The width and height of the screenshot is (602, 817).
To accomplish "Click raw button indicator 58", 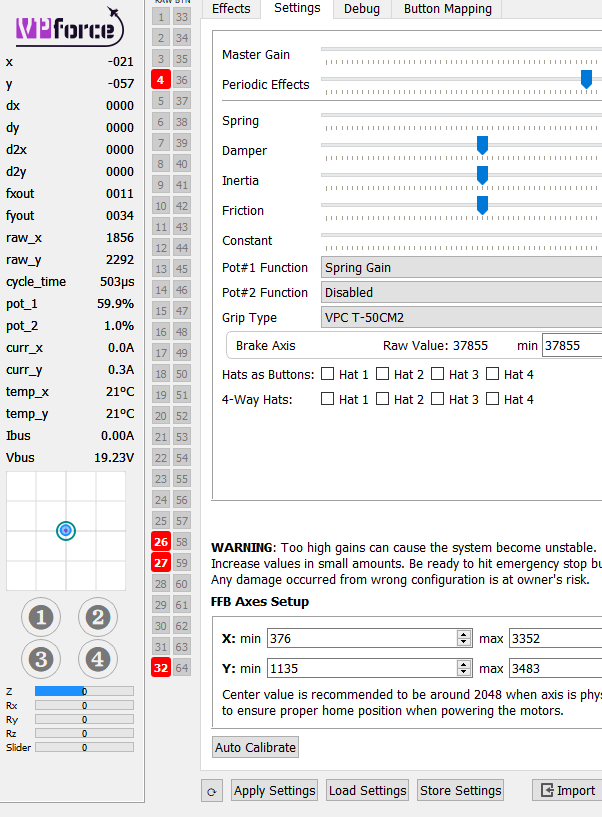I will pyautogui.click(x=182, y=542).
